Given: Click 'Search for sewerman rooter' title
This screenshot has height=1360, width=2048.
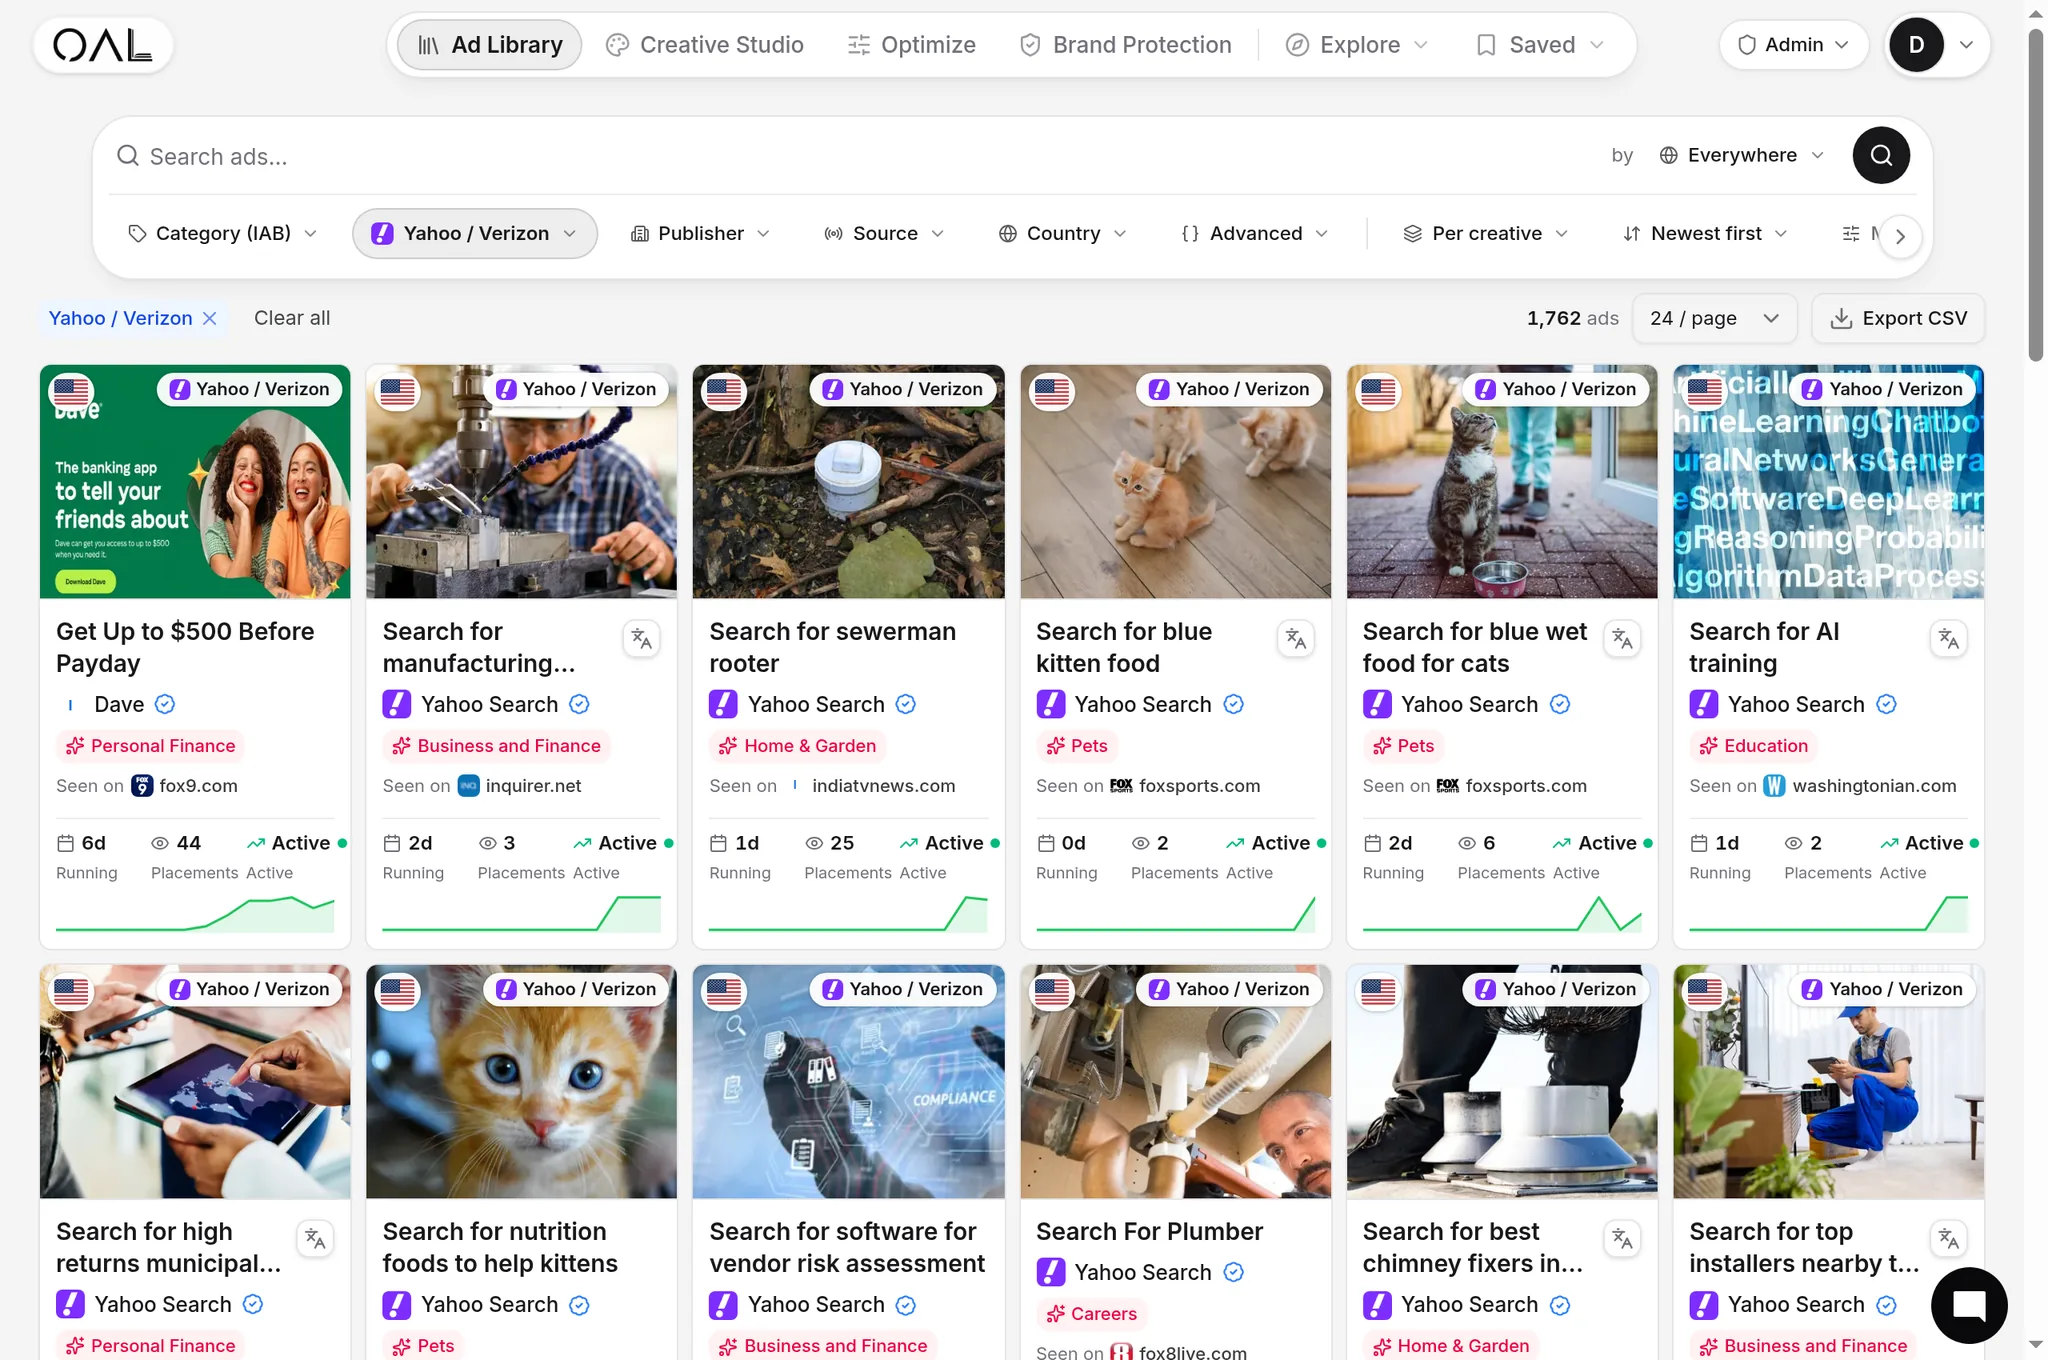Looking at the screenshot, I should pos(832,648).
